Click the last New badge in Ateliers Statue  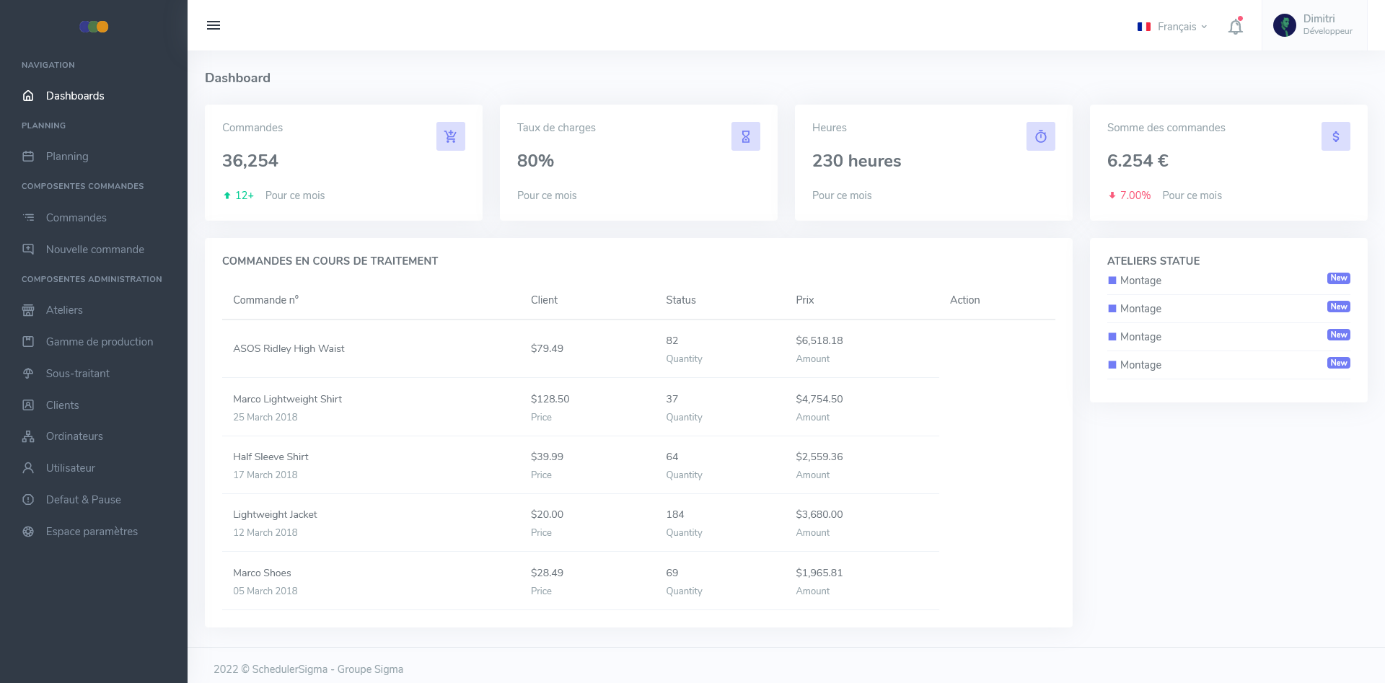(1338, 363)
